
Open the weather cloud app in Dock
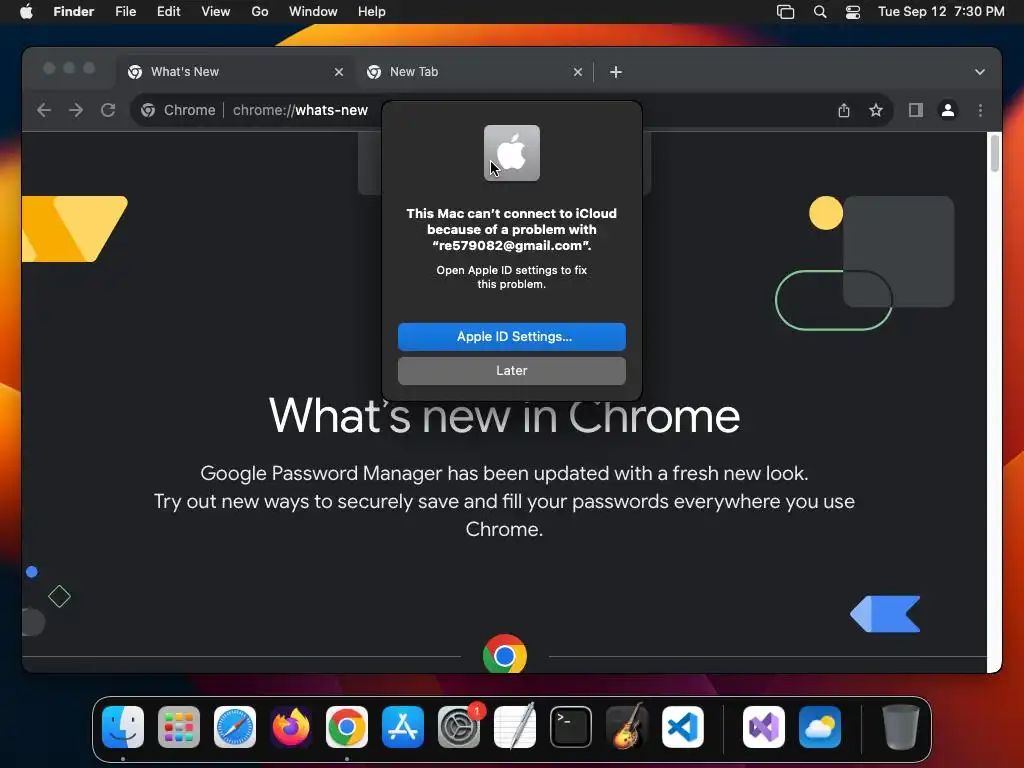(820, 727)
